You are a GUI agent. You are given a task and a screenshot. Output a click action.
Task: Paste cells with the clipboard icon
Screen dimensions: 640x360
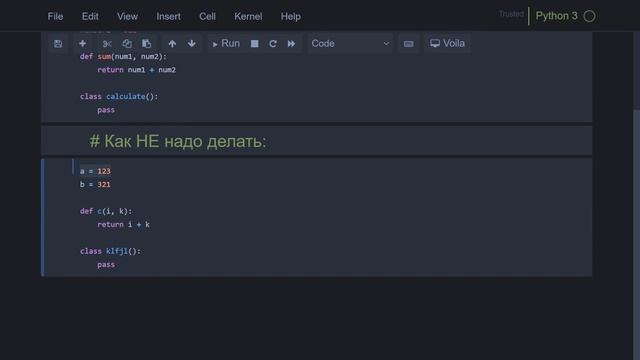[x=147, y=44]
